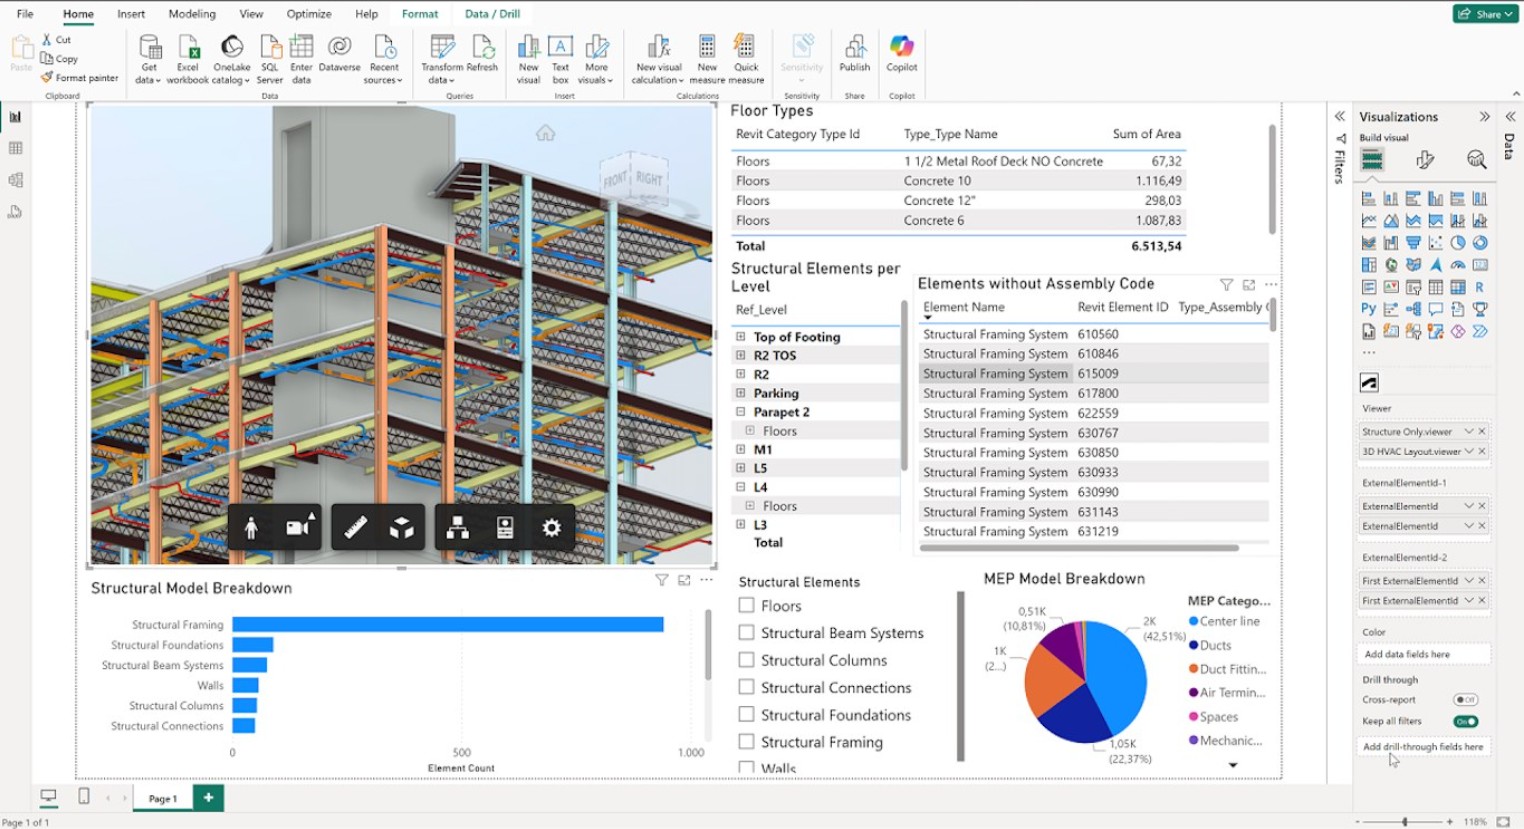This screenshot has height=829, width=1524.
Task: Select the Python visual icon
Action: (1367, 307)
